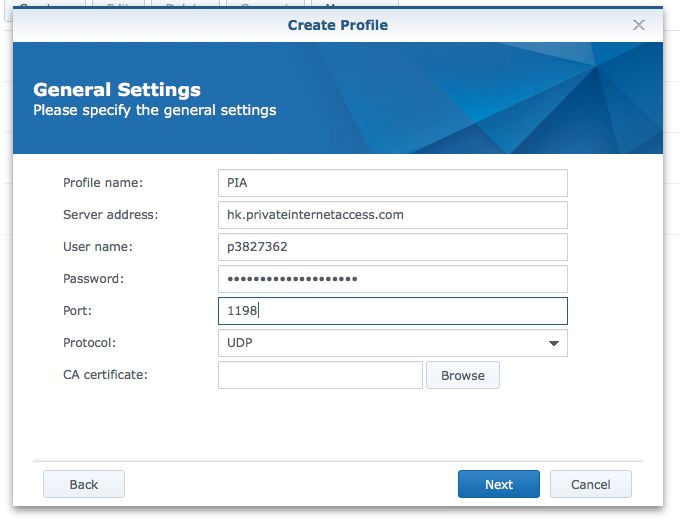Close the Create Profile dialog with X
The width and height of the screenshot is (680, 520).
pyautogui.click(x=638, y=25)
